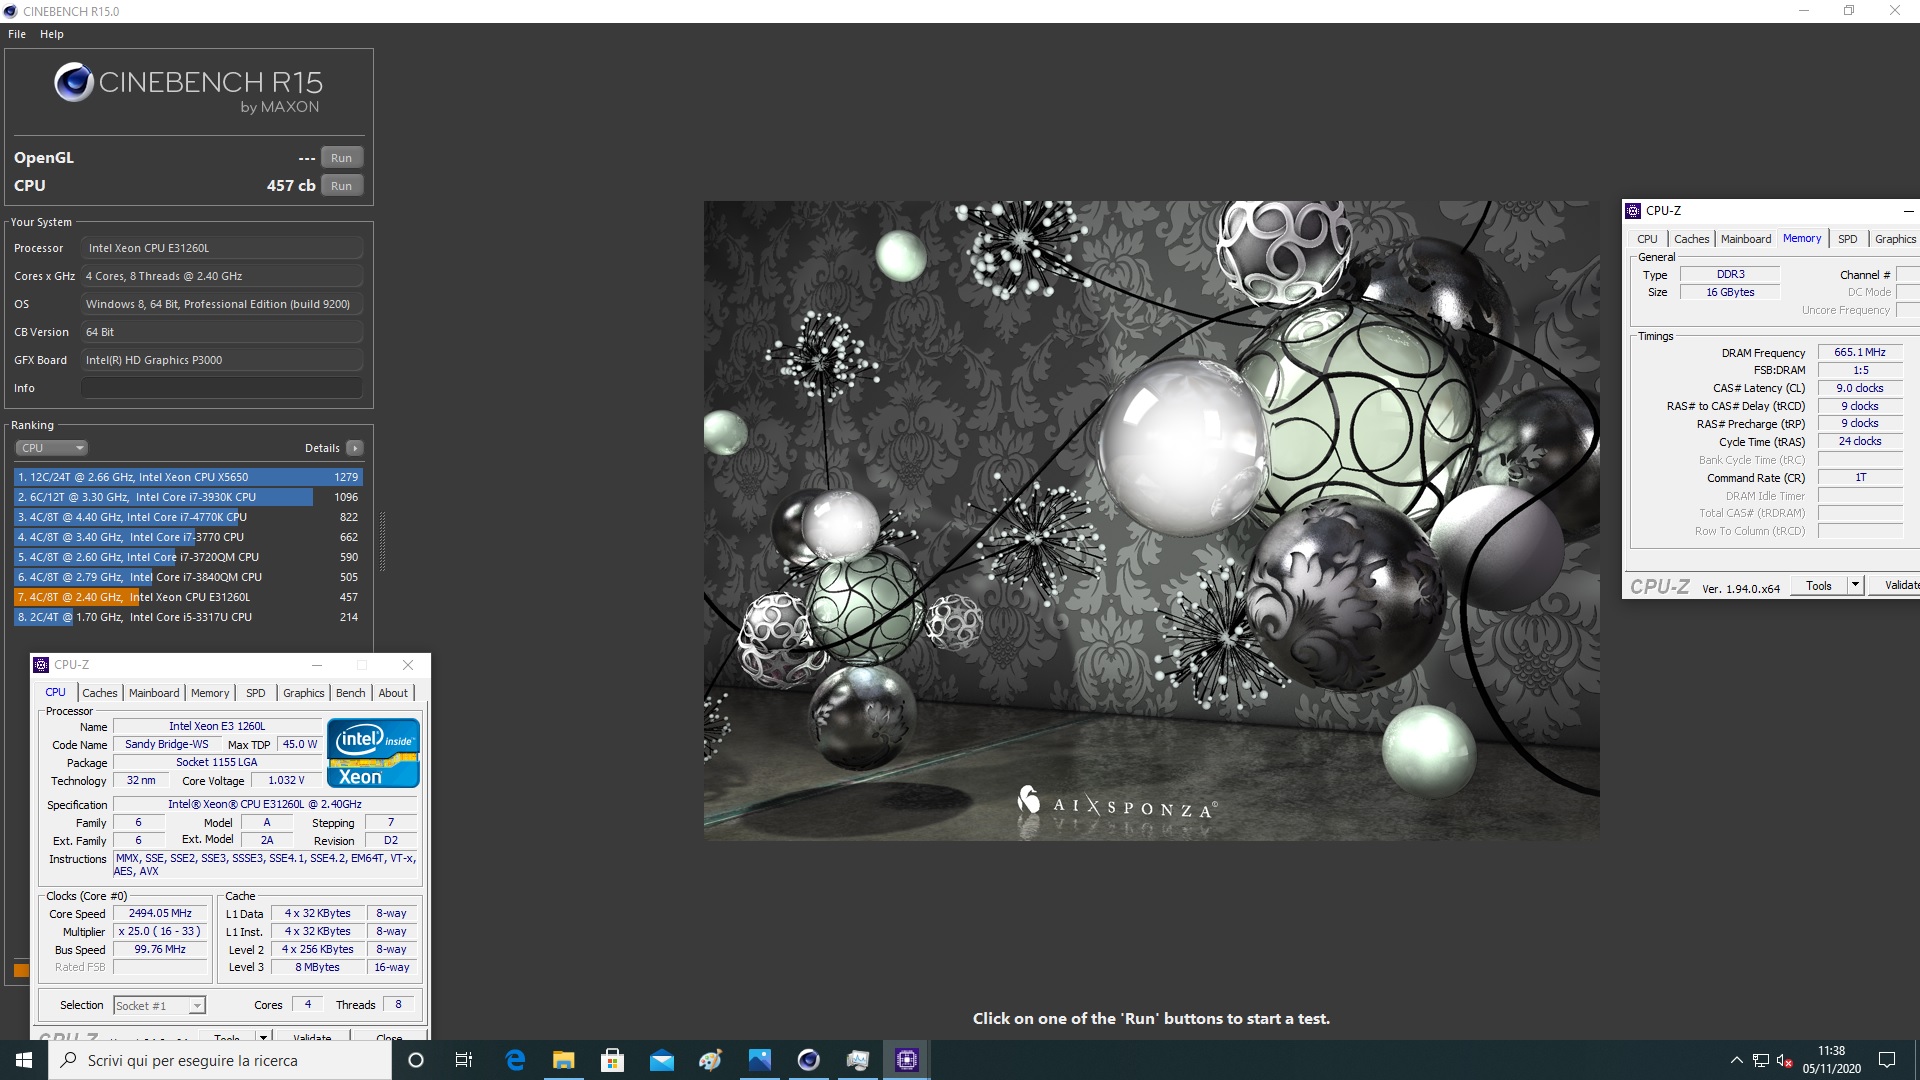Viewport: 1920px width, 1080px height.
Task: Click Tools button in right CPU-Z
Action: pyautogui.click(x=1819, y=586)
